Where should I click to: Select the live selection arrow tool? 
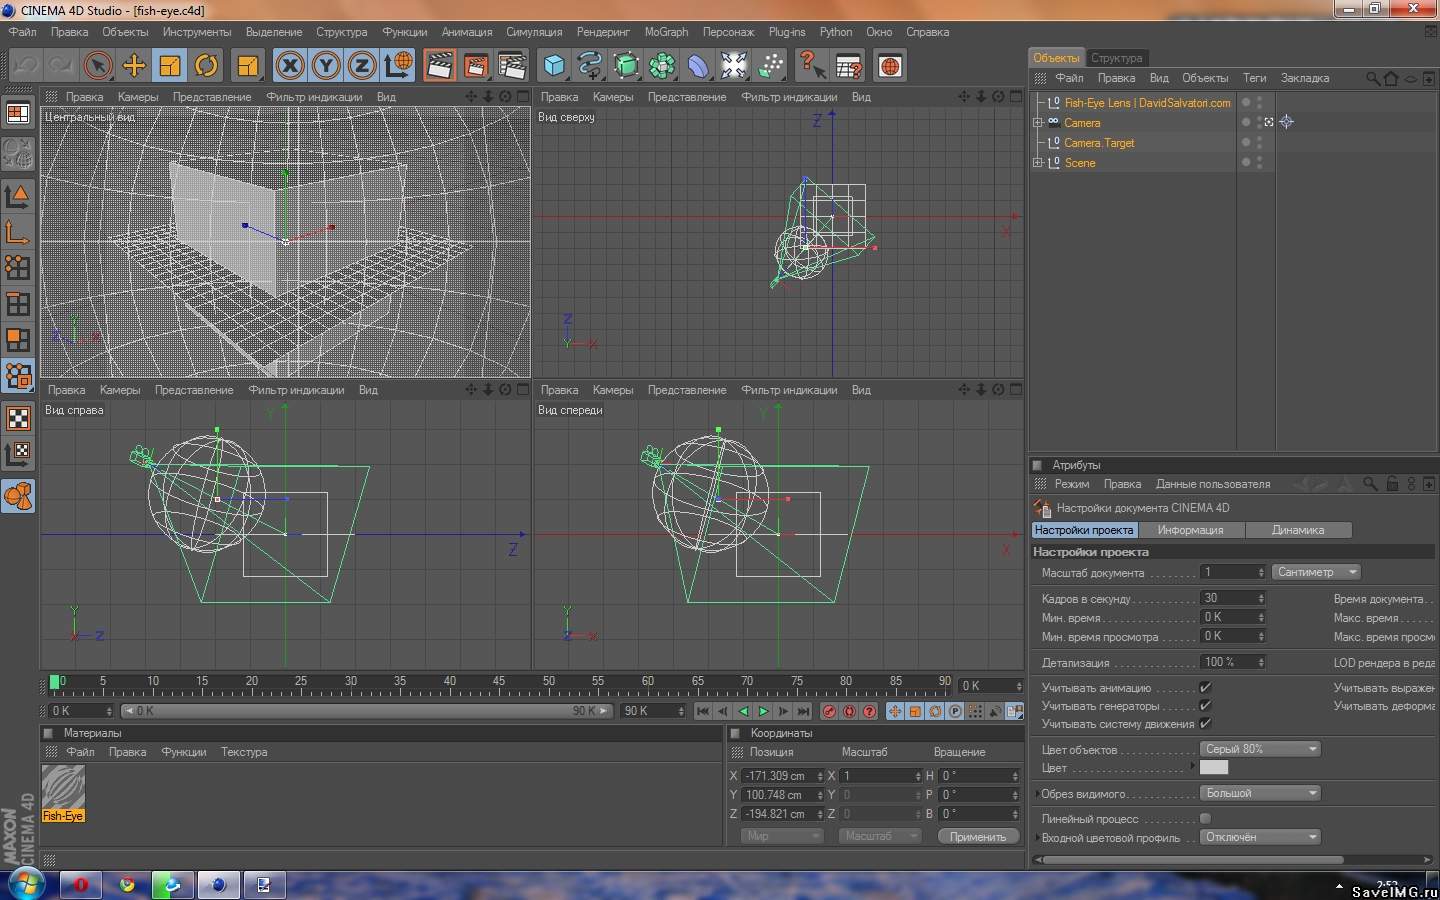click(97, 66)
